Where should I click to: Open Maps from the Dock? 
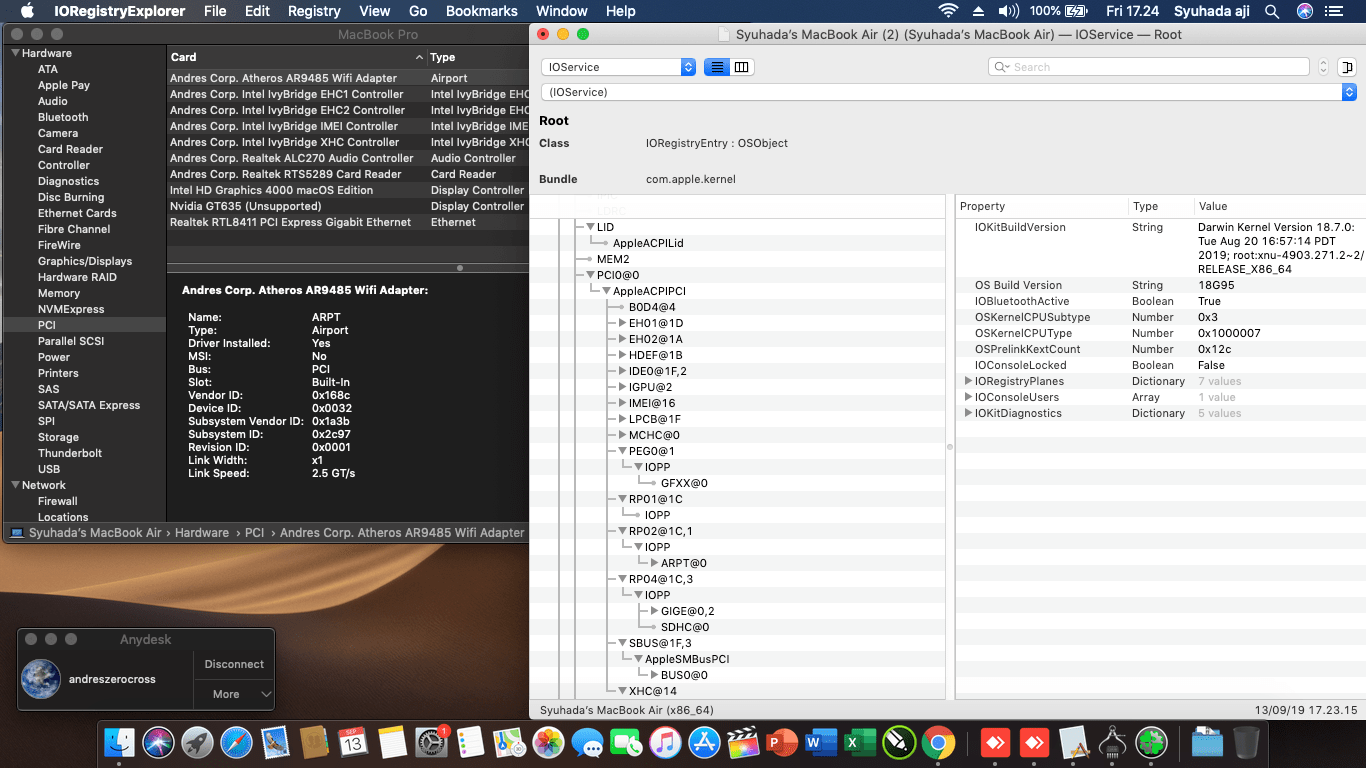[x=509, y=743]
